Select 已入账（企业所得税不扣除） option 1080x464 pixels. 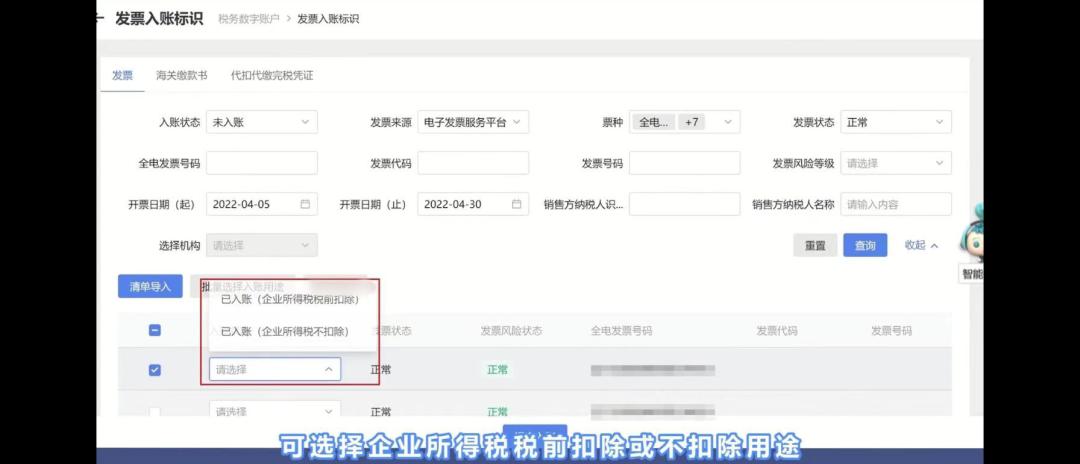click(x=284, y=331)
